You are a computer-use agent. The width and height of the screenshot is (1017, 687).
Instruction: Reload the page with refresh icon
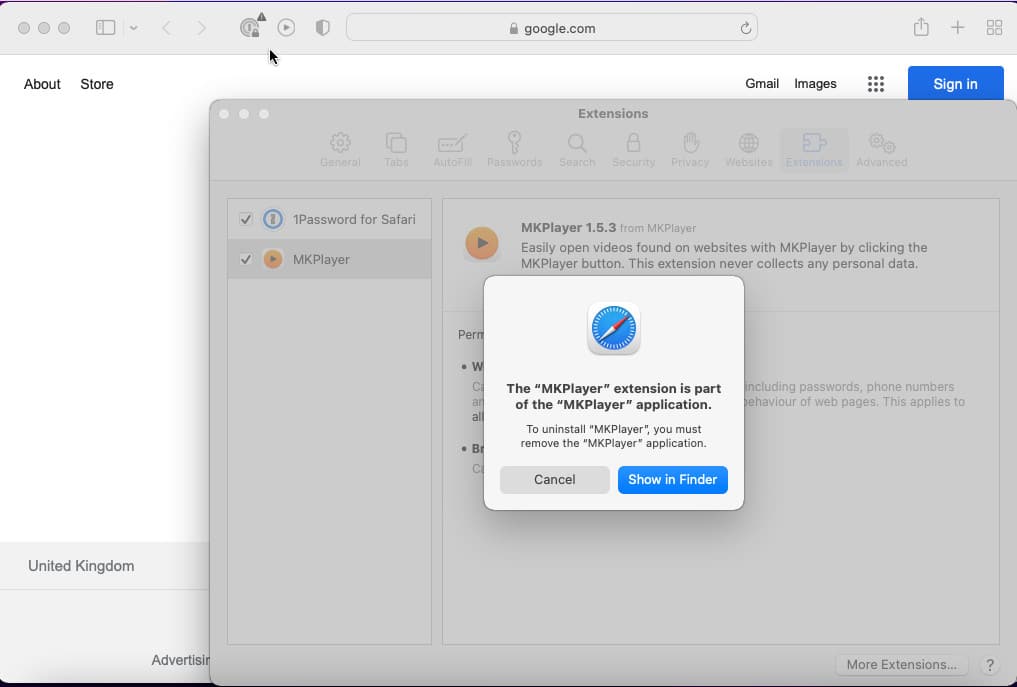tap(745, 28)
